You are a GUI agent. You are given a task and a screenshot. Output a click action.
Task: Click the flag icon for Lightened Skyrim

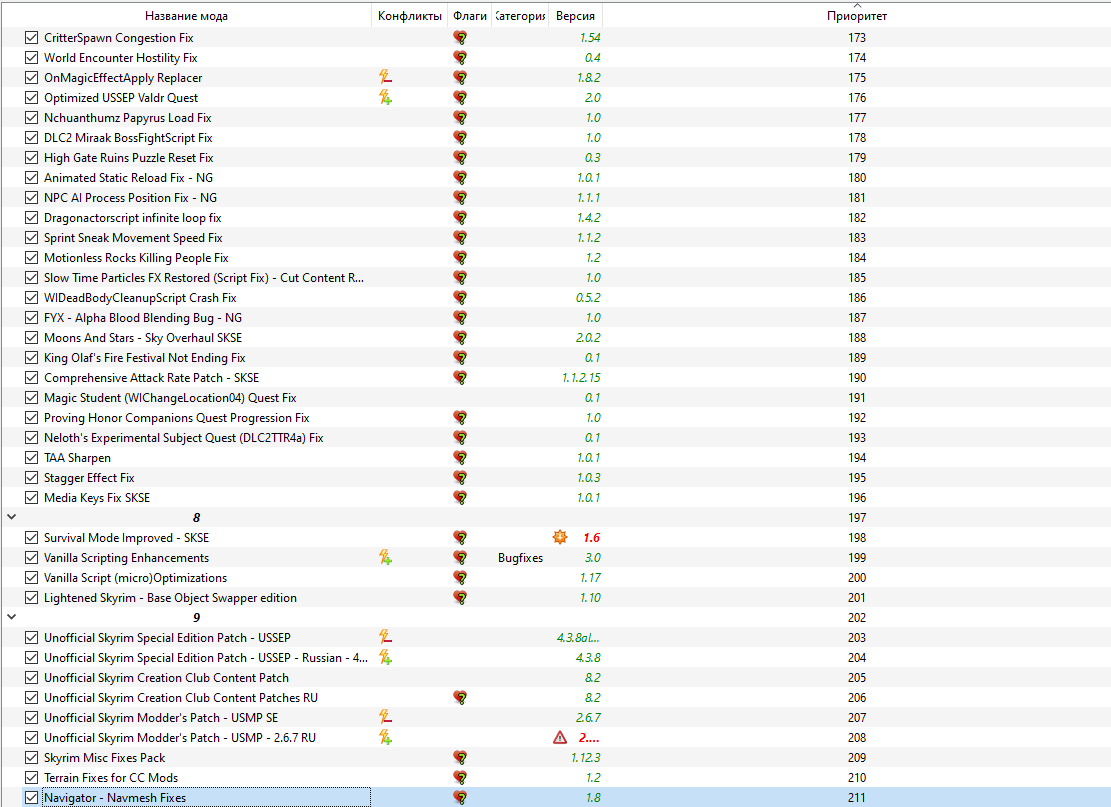pos(461,597)
